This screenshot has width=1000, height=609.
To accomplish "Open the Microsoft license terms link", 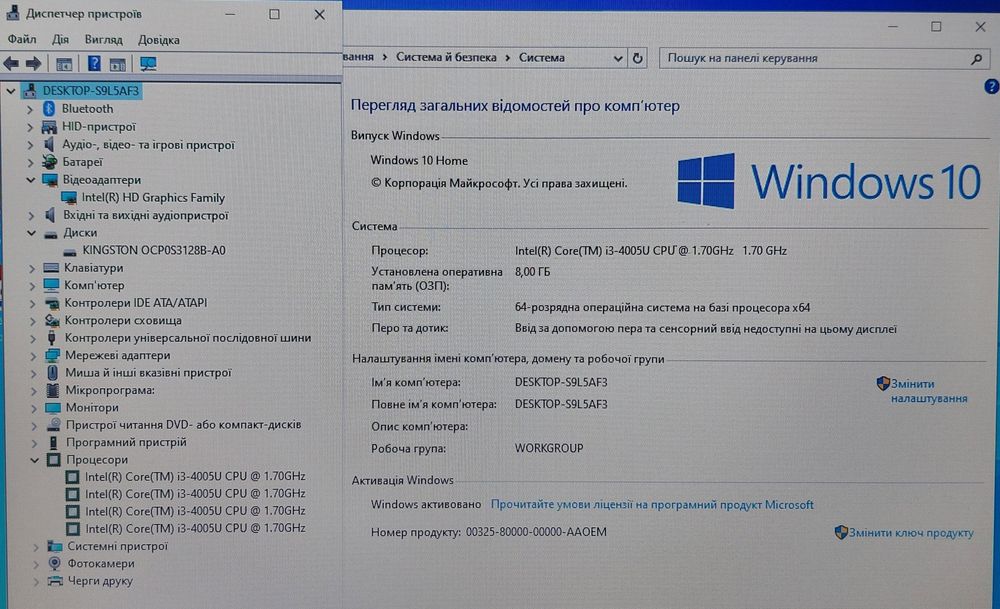I will point(652,504).
